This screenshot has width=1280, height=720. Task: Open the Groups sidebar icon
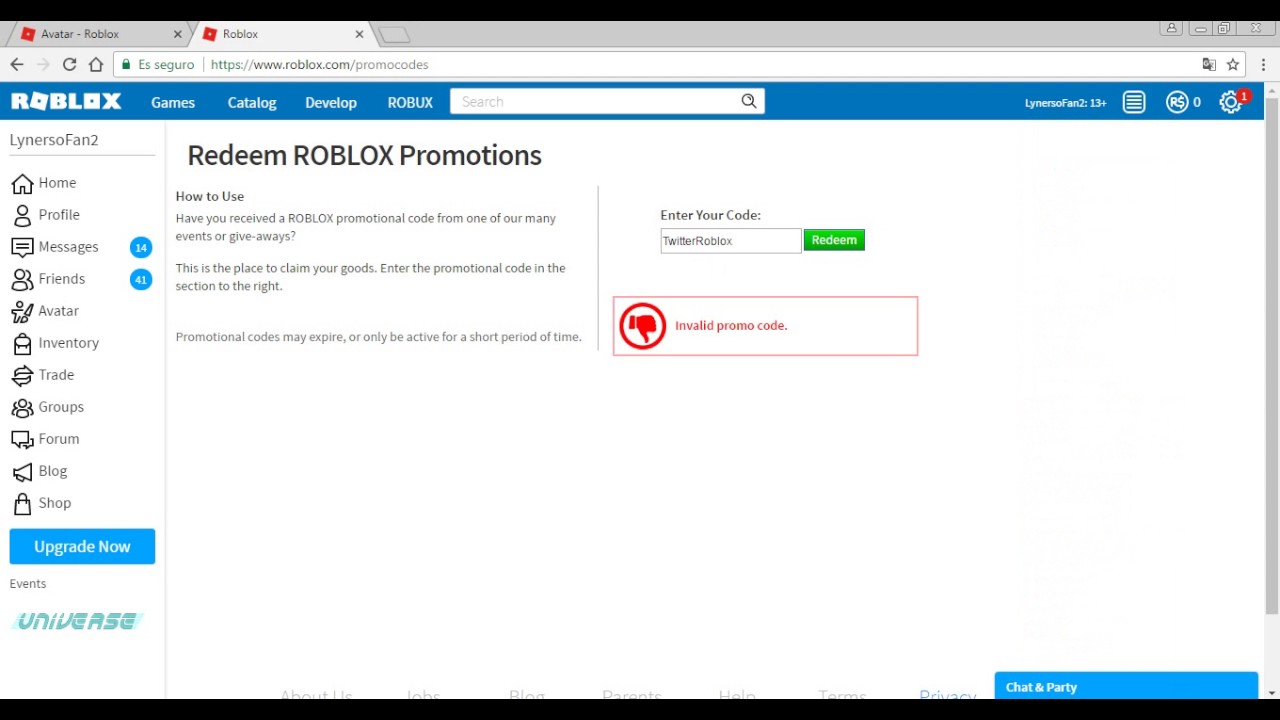[22, 407]
